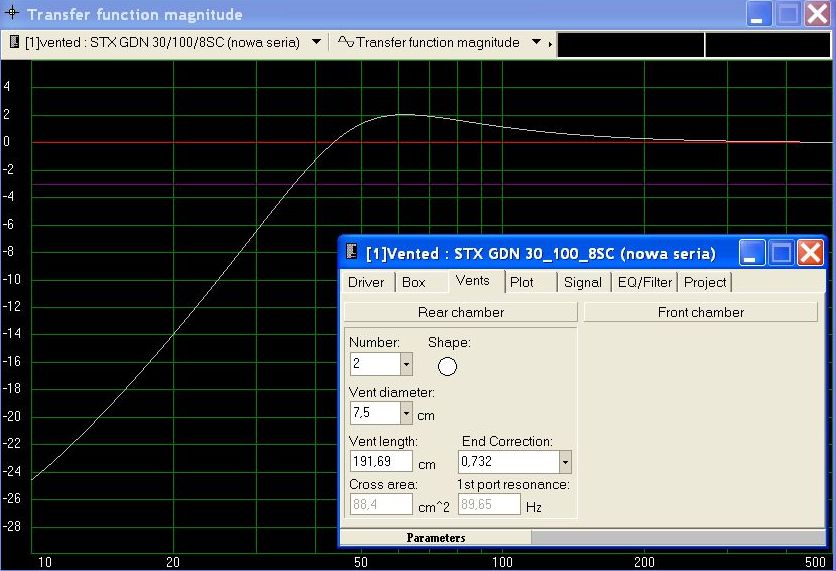Switch to the Project tab
Image resolution: width=836 pixels, height=571 pixels.
705,283
